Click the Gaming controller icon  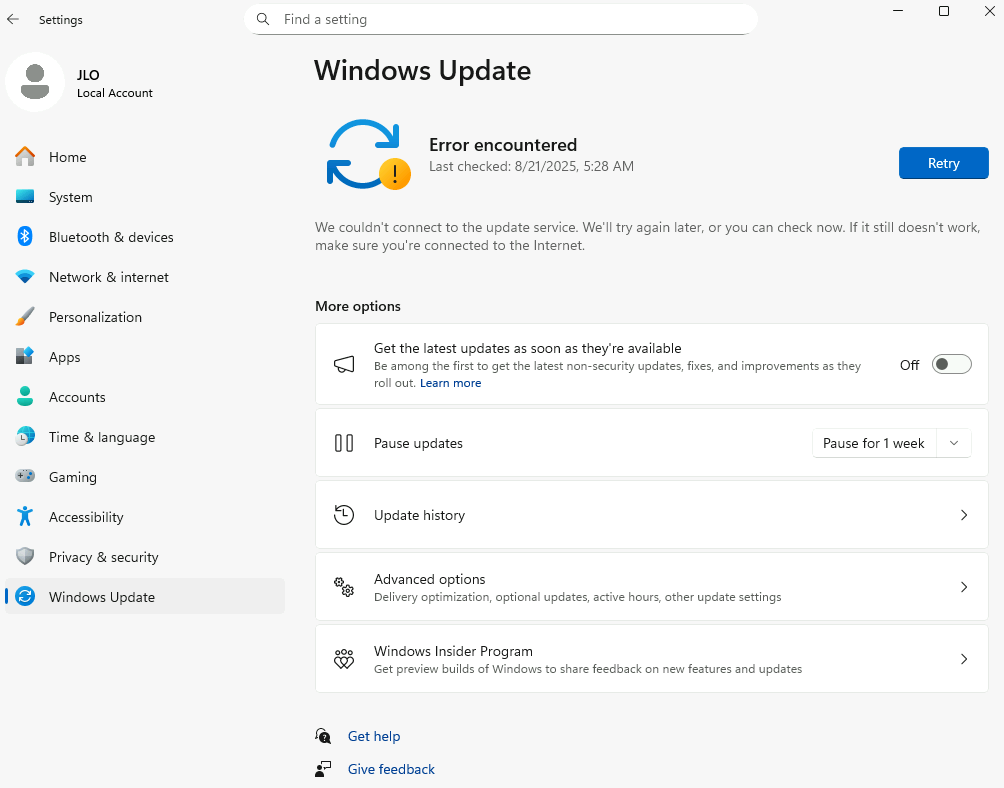coord(25,476)
